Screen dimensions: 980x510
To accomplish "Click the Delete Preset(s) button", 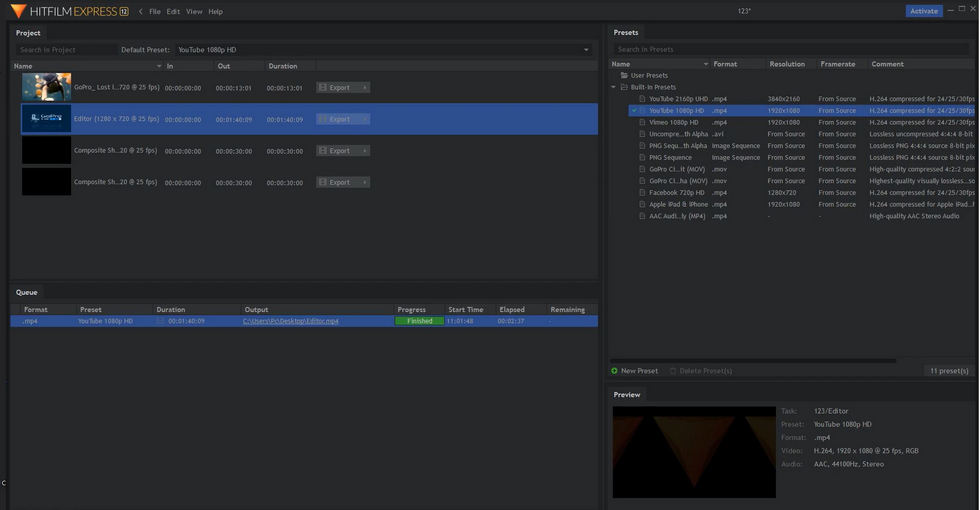I will (701, 371).
